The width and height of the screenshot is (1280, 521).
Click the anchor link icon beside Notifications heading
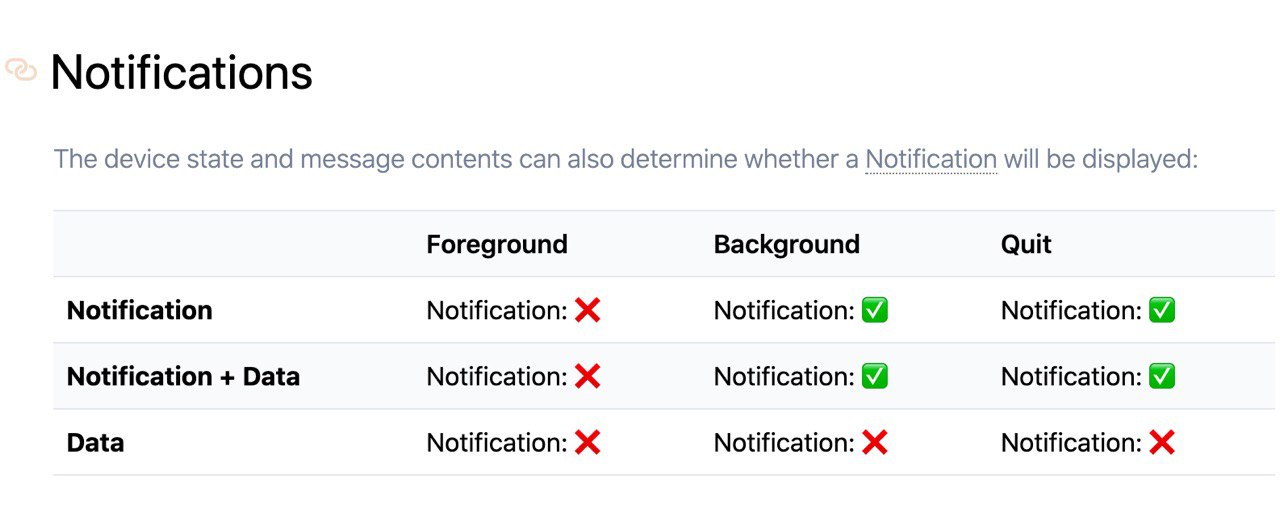(x=21, y=70)
